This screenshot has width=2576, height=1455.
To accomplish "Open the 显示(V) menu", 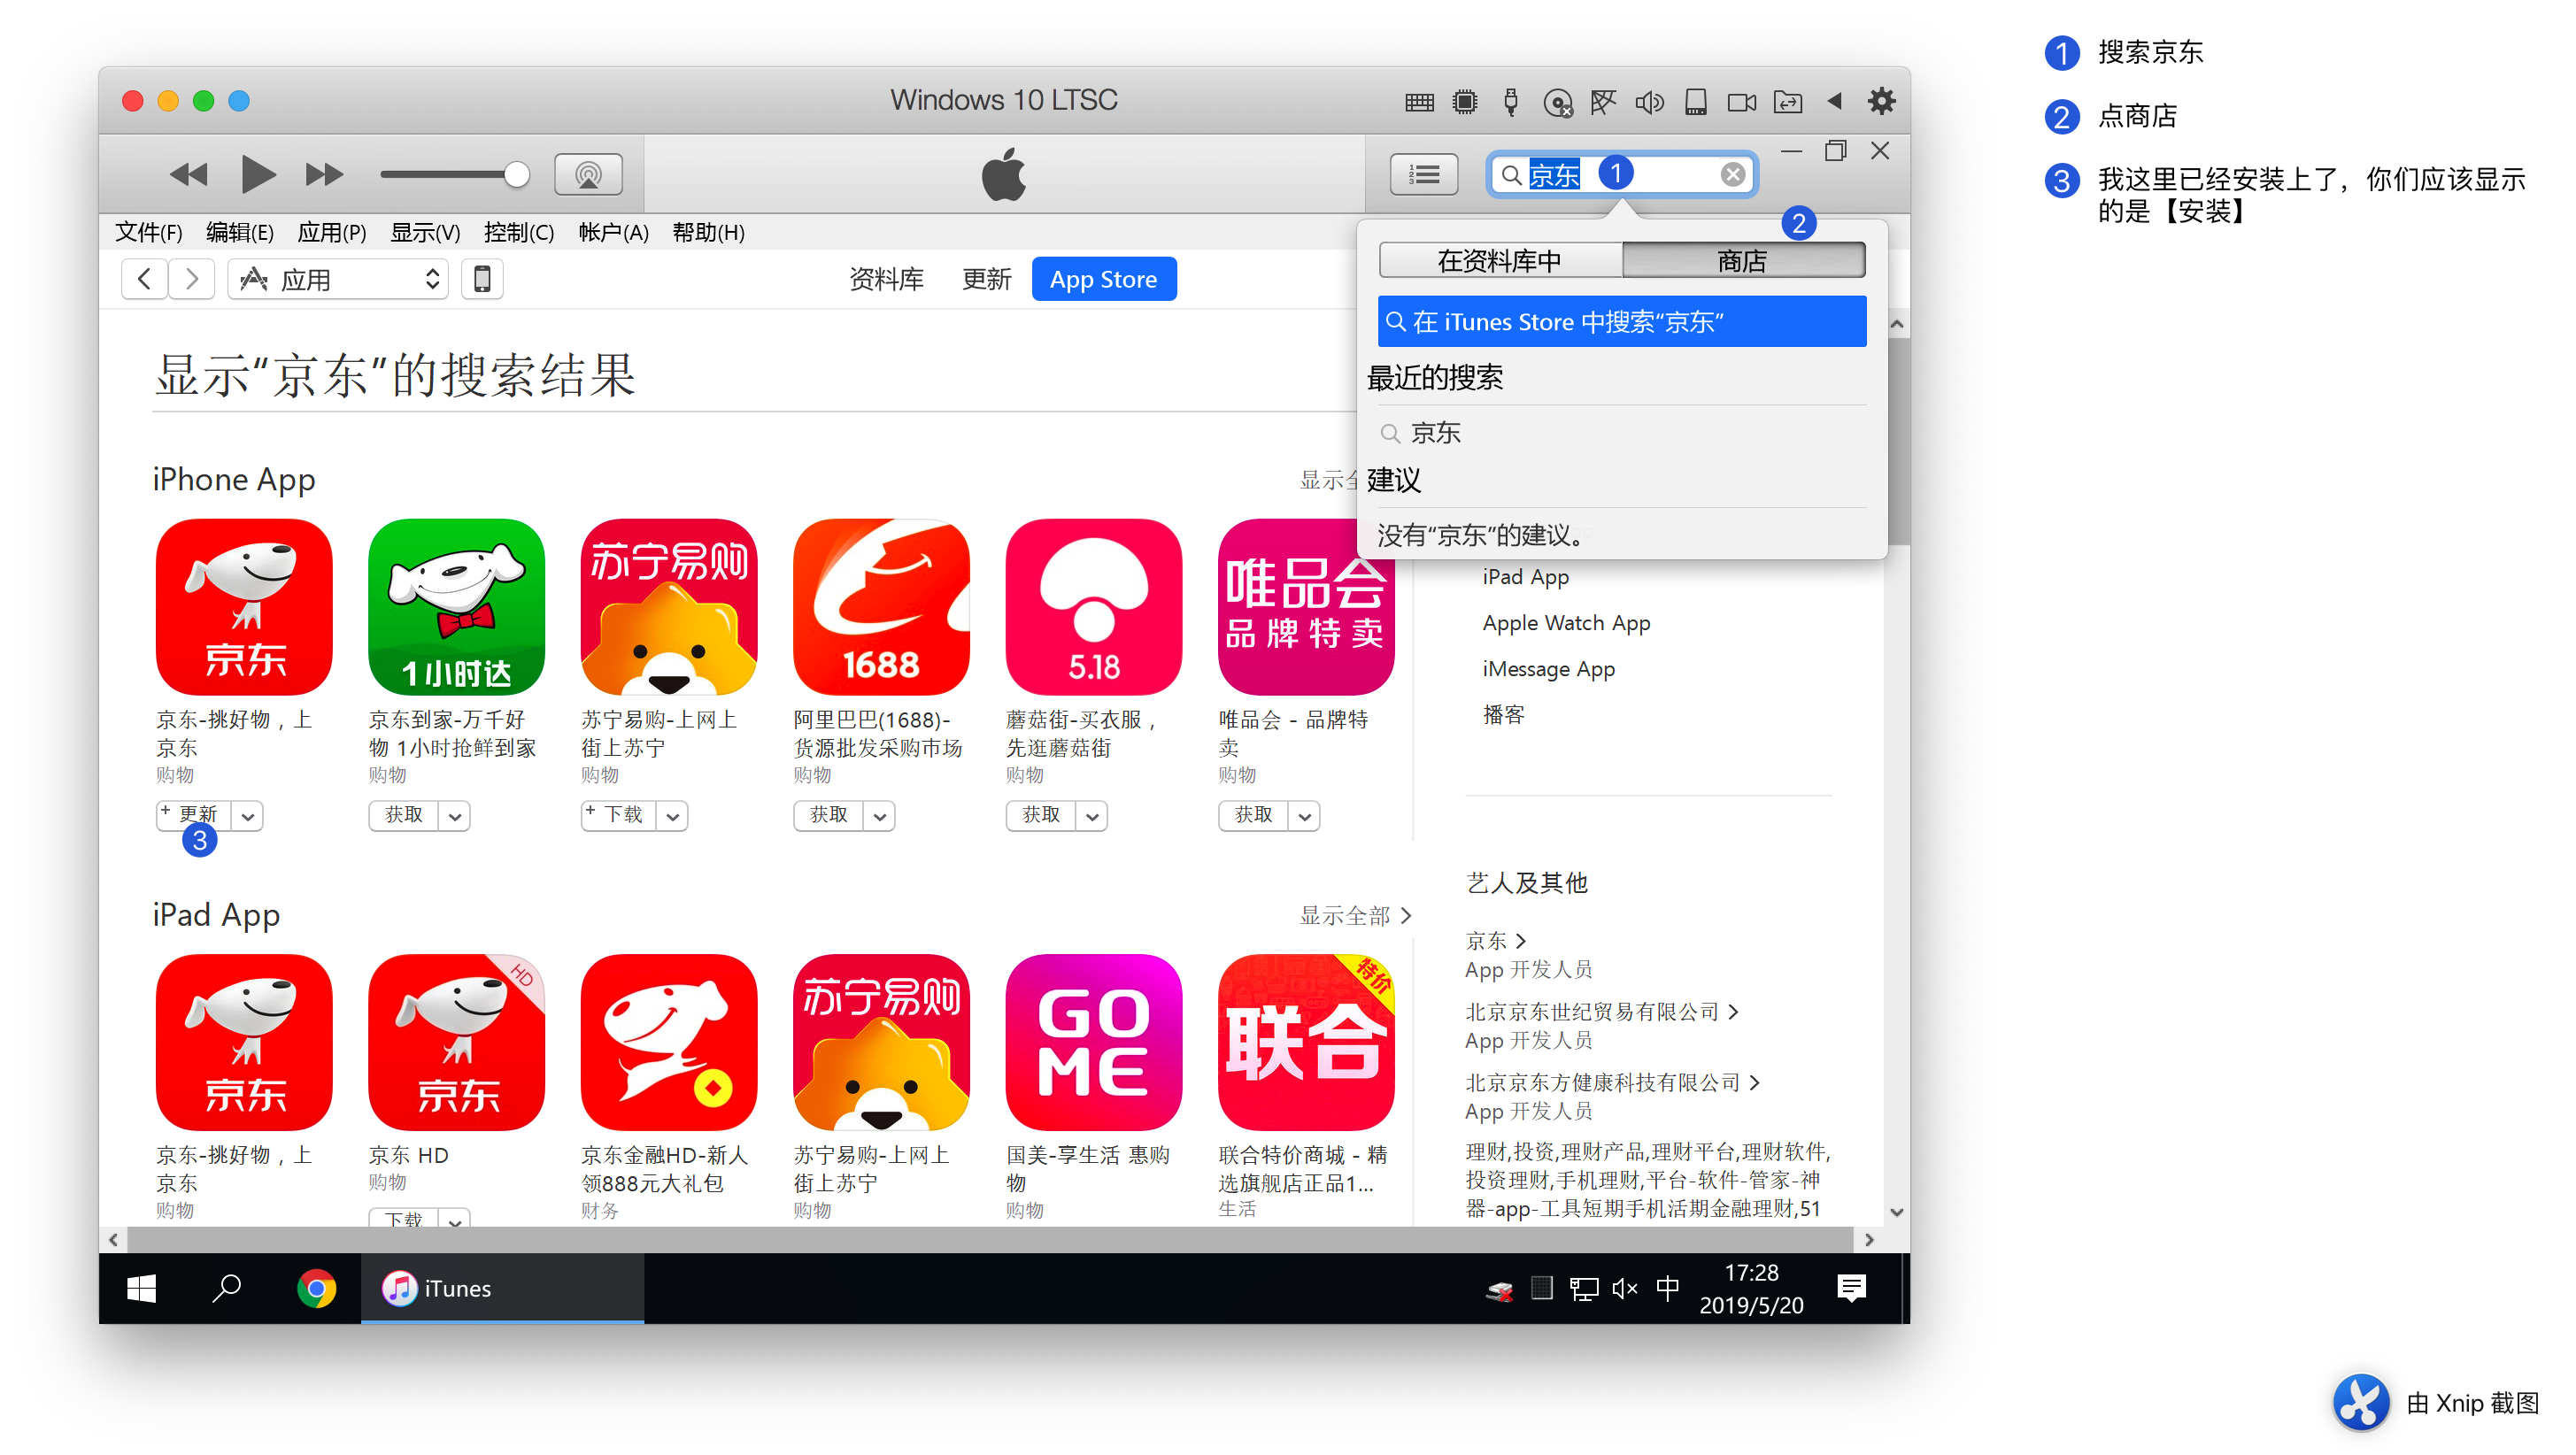I will (x=425, y=232).
